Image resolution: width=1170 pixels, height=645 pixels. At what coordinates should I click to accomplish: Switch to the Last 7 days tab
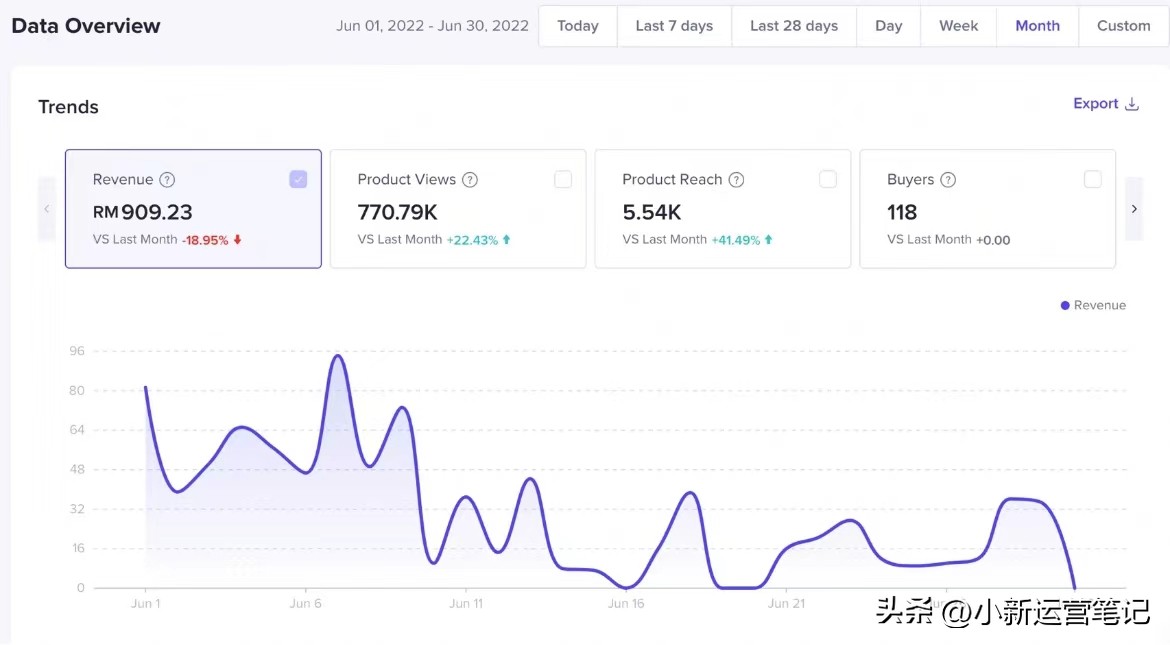(674, 26)
